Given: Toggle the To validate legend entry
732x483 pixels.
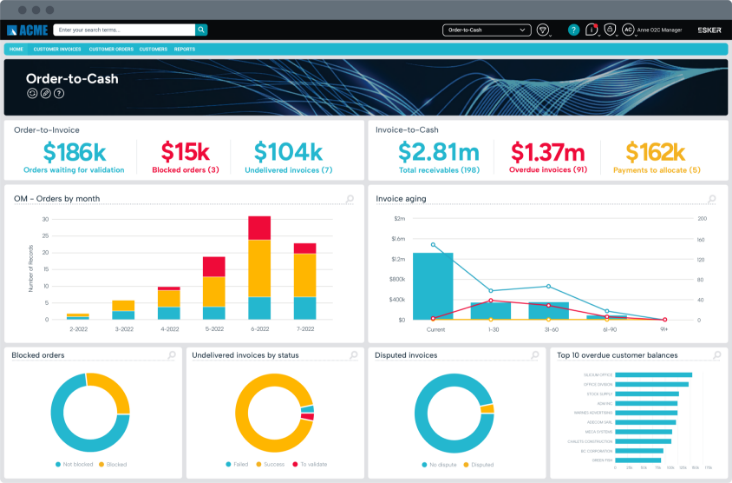Looking at the screenshot, I should coord(312,465).
